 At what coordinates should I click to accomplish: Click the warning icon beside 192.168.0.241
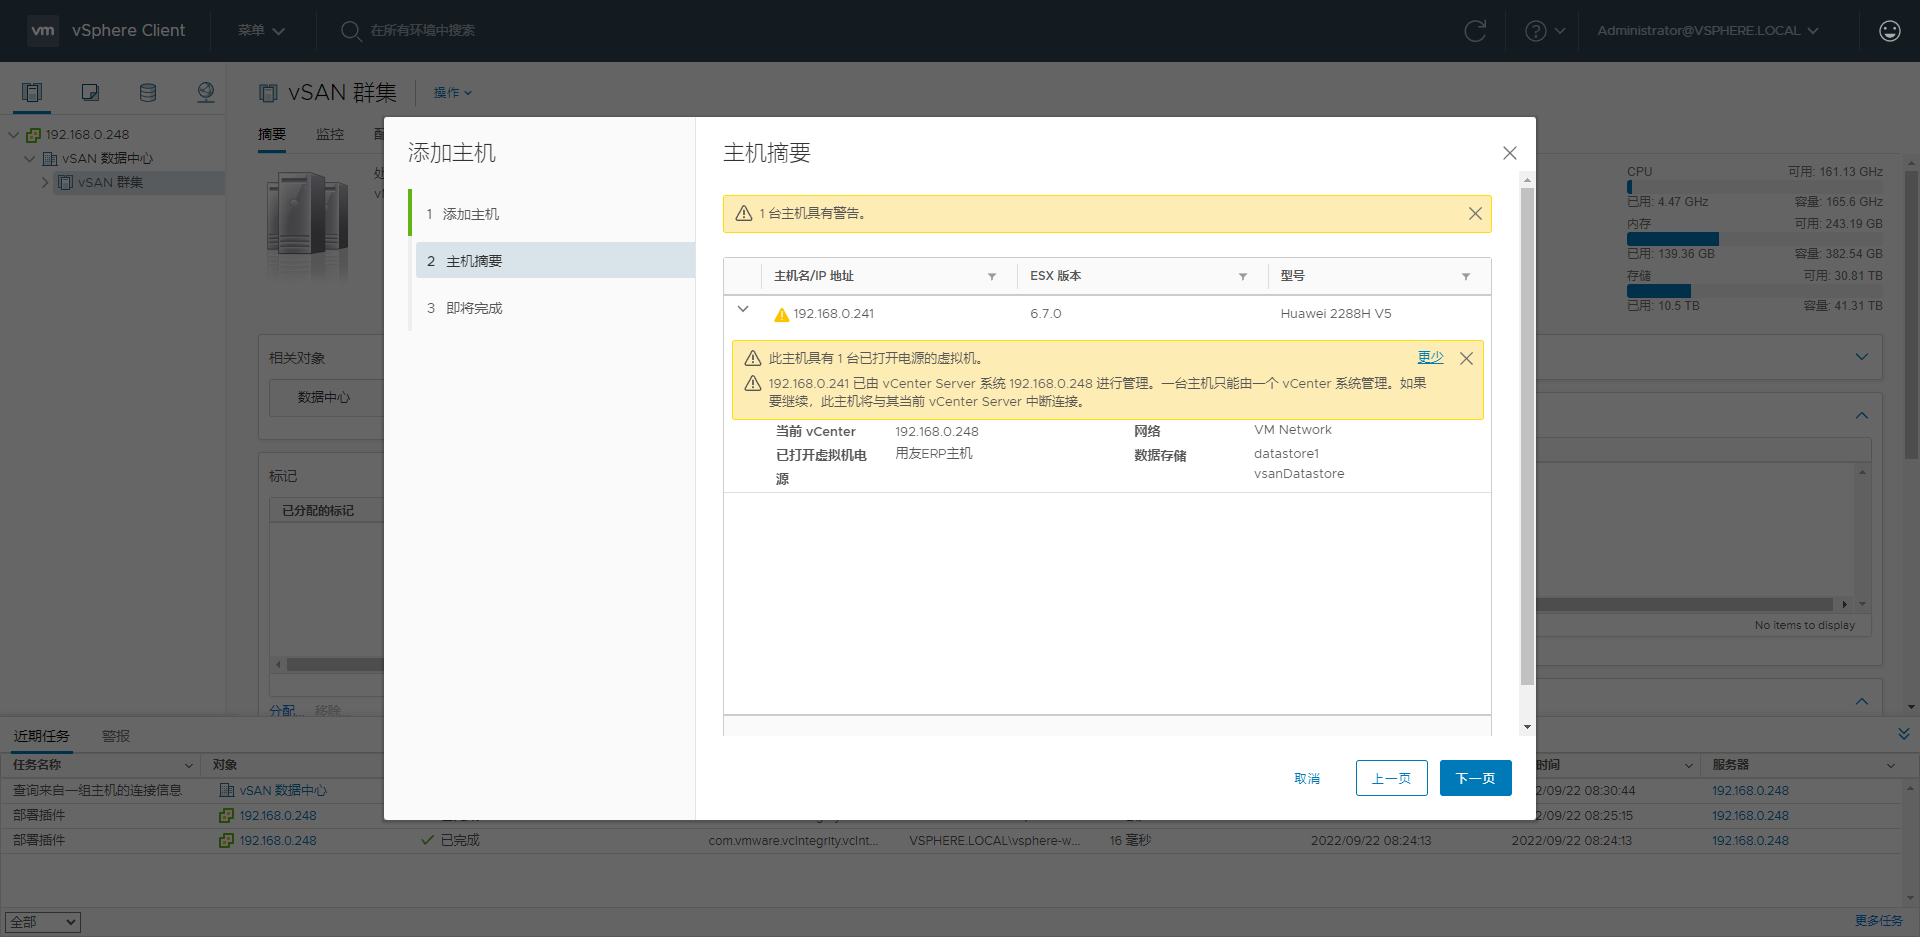pos(781,313)
